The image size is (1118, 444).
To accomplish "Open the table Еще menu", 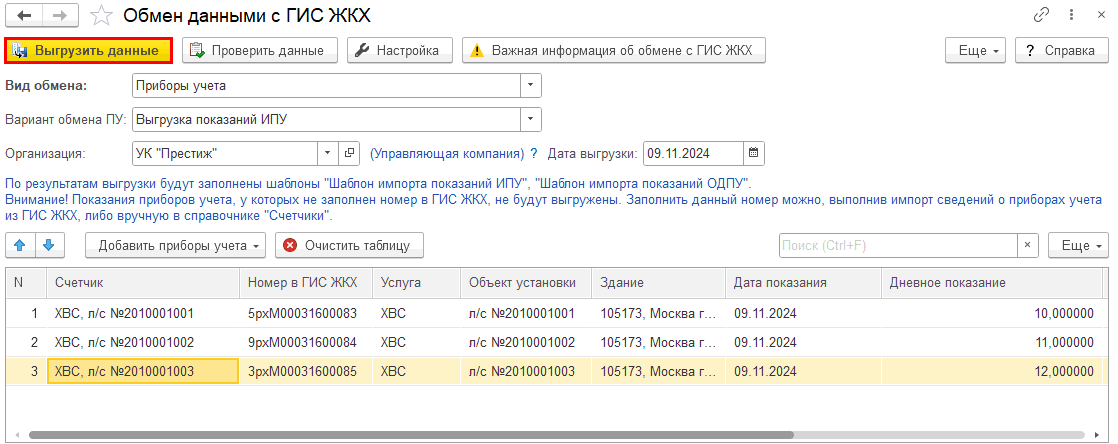I will (x=1078, y=245).
